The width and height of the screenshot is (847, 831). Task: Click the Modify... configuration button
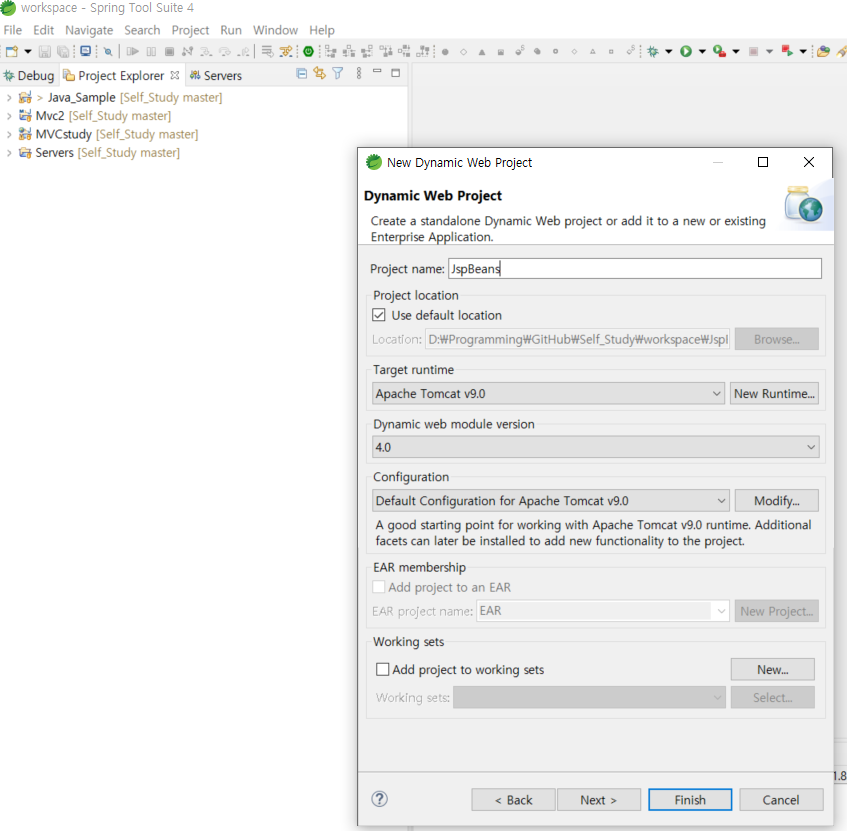776,501
